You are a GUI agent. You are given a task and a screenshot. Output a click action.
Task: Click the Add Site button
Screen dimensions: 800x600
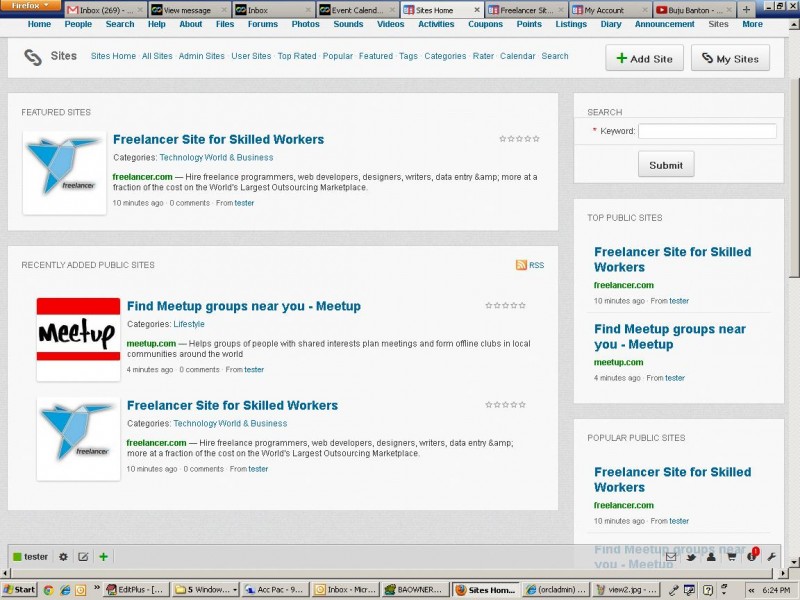[644, 59]
